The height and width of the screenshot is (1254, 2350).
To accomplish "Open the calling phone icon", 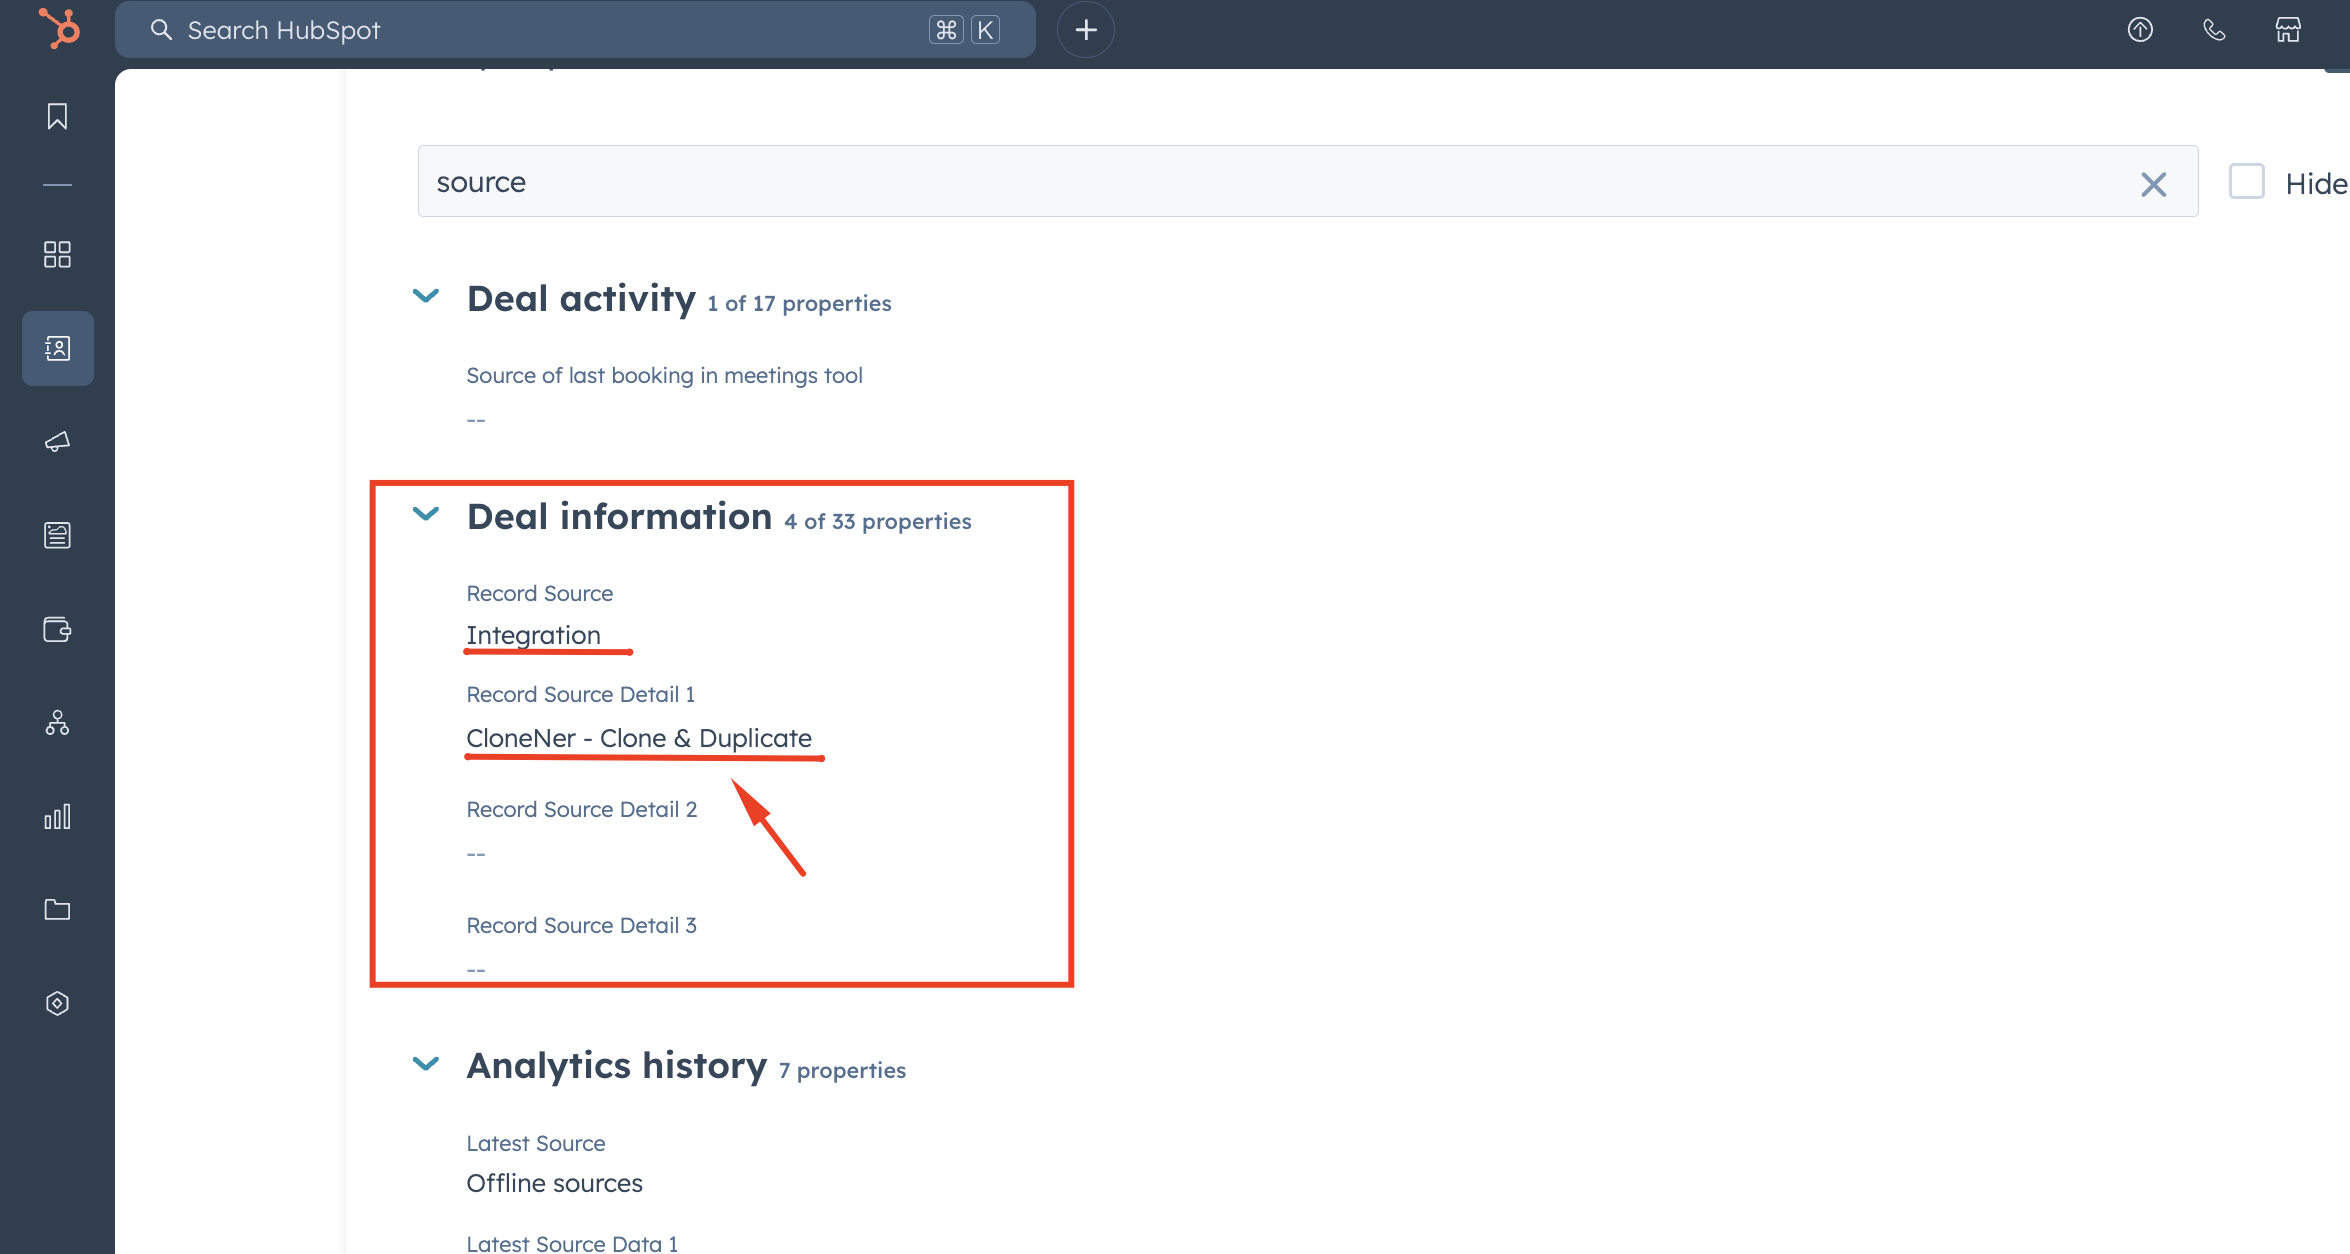I will (x=2214, y=30).
